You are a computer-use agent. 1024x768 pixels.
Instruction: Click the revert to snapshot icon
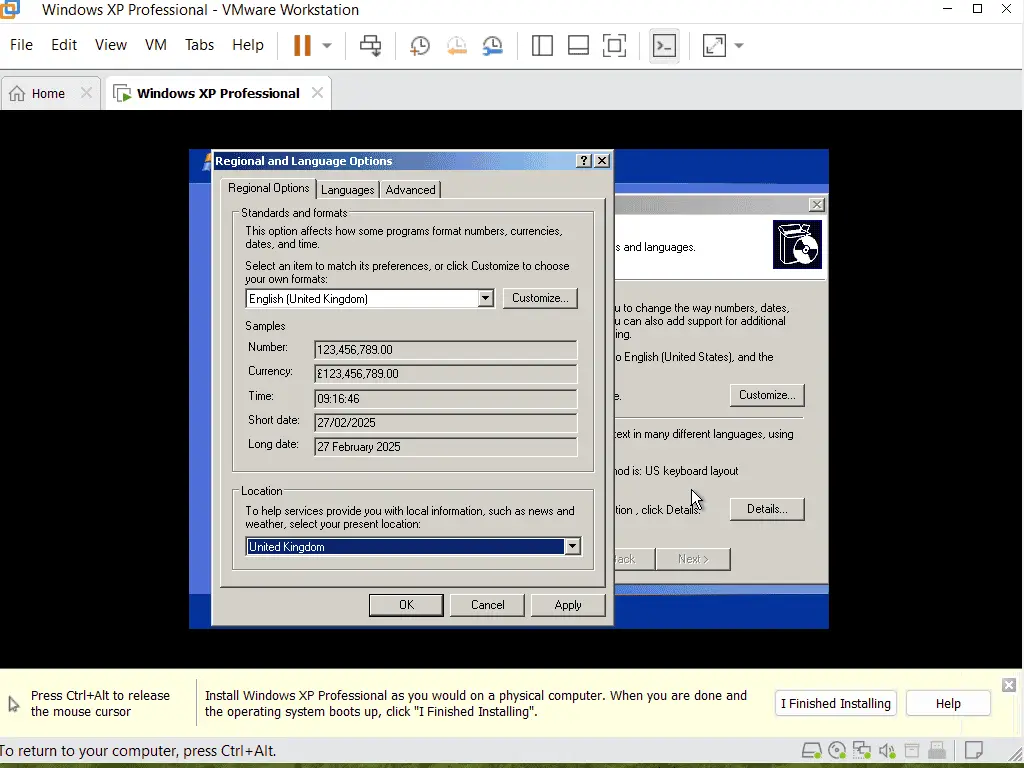[x=456, y=45]
